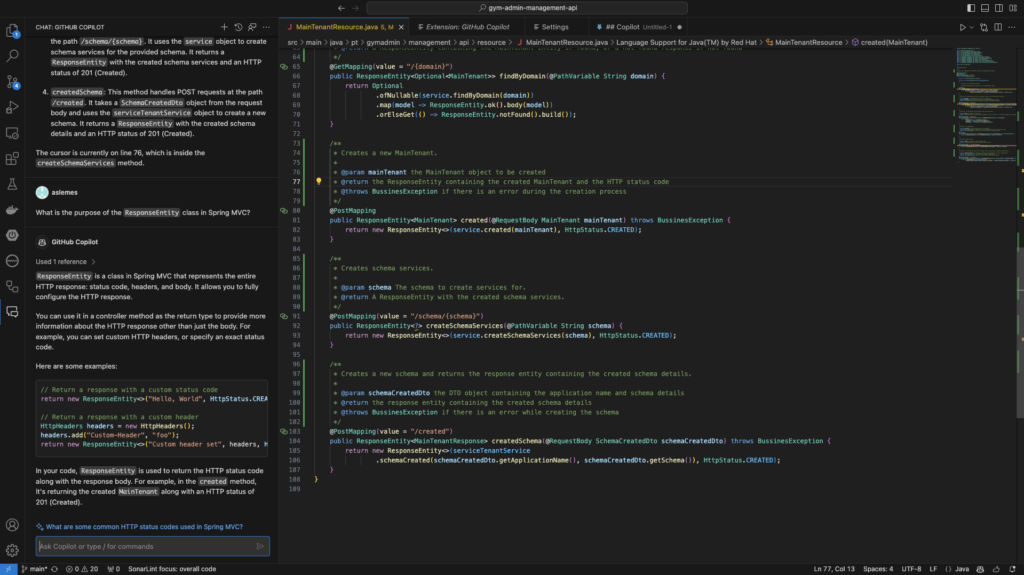Click main* git branch in status bar
The height and width of the screenshot is (575, 1024).
34,569
